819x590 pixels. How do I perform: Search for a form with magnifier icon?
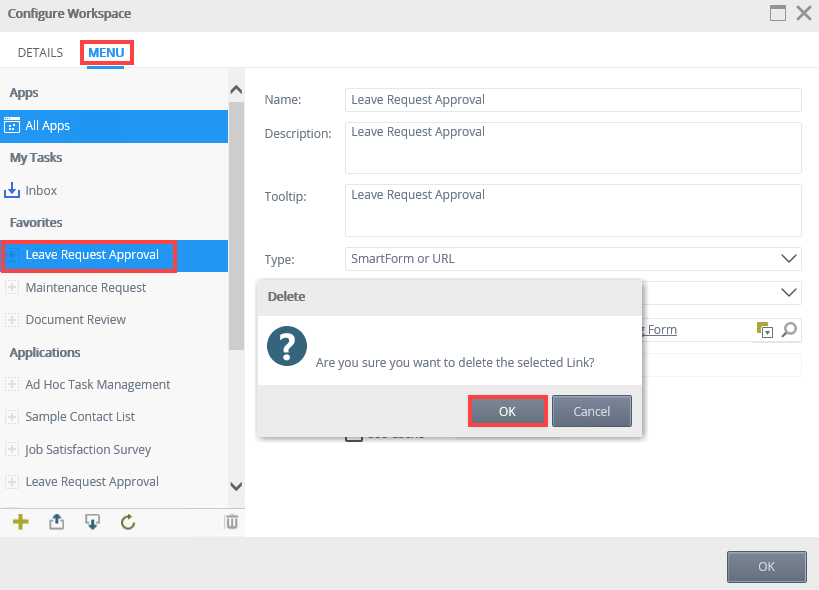coord(789,330)
